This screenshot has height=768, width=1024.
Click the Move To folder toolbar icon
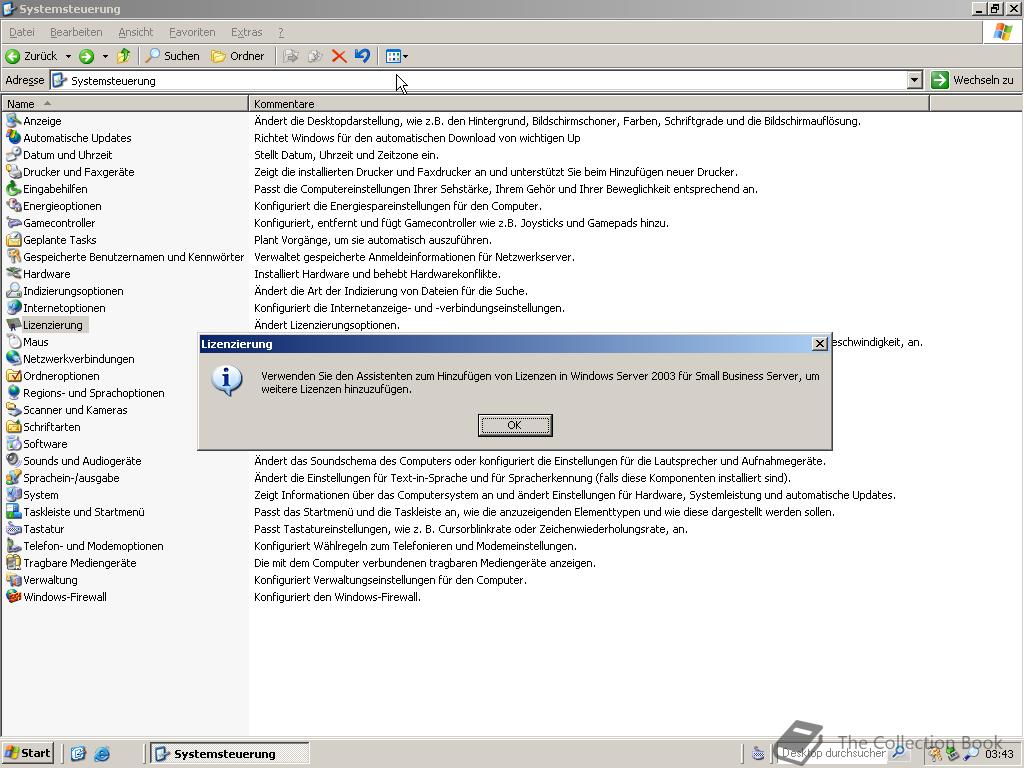click(x=291, y=56)
